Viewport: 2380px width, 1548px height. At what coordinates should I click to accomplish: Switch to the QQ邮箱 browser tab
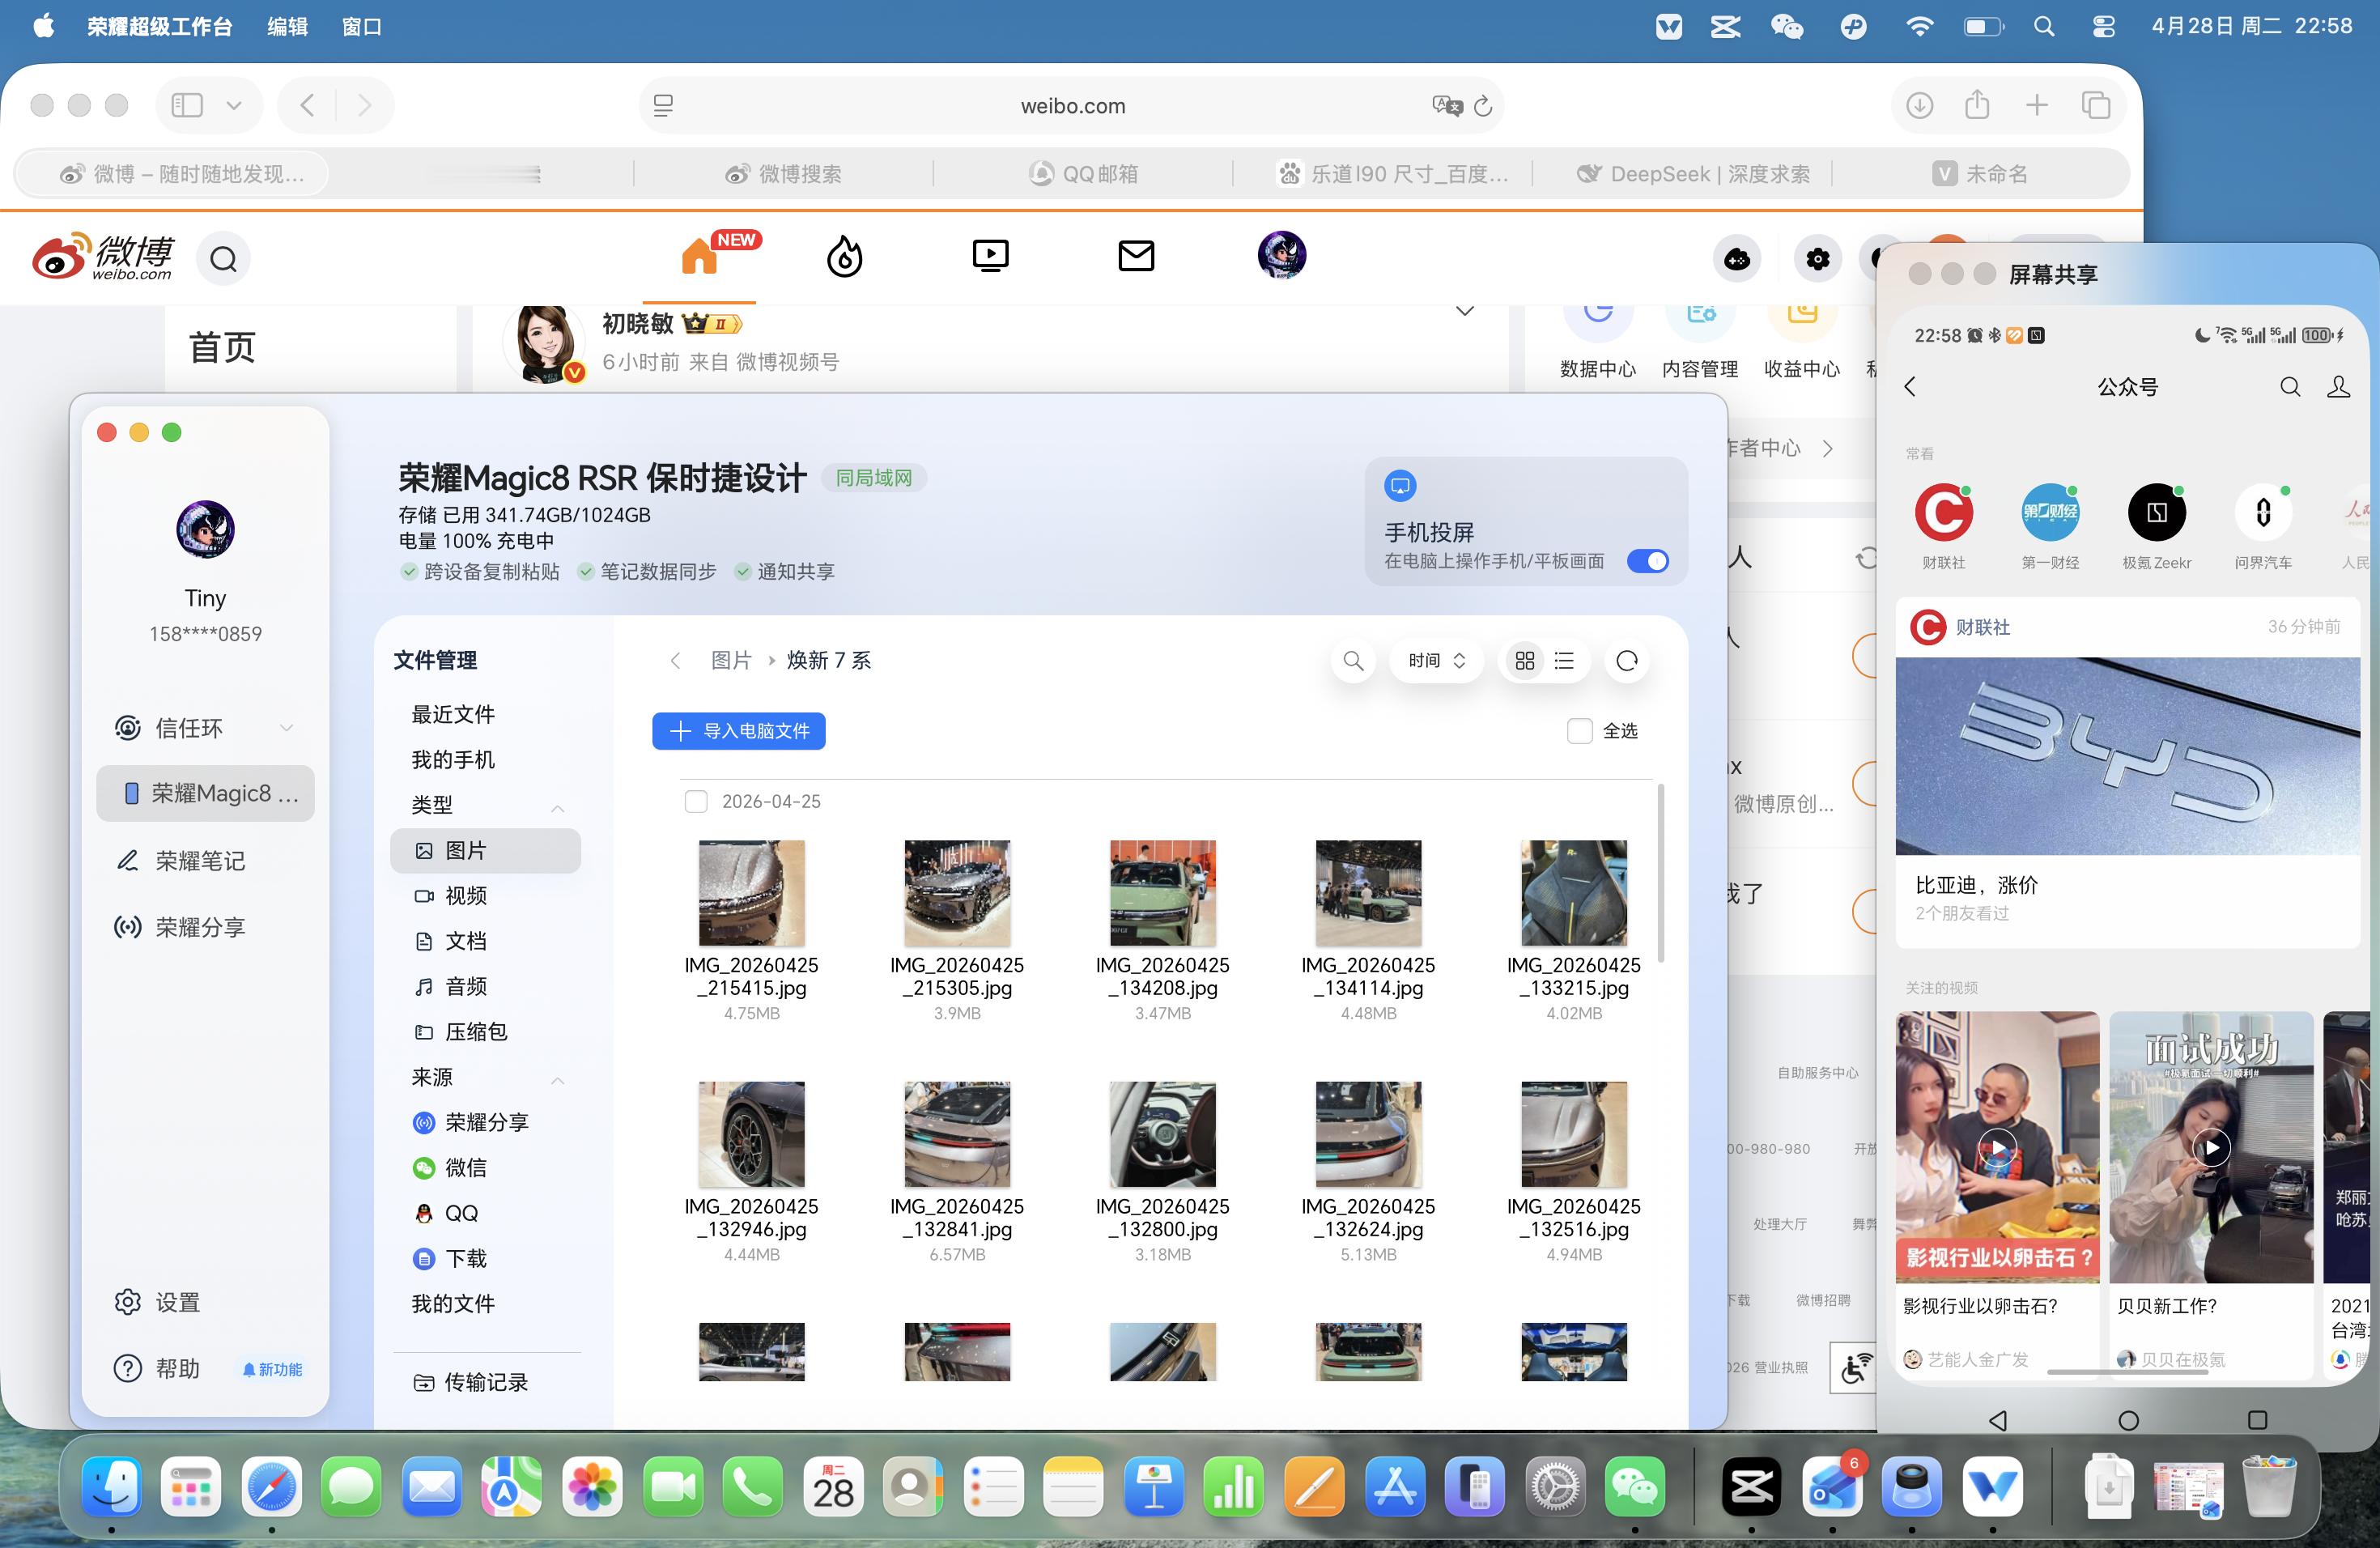(x=1084, y=174)
